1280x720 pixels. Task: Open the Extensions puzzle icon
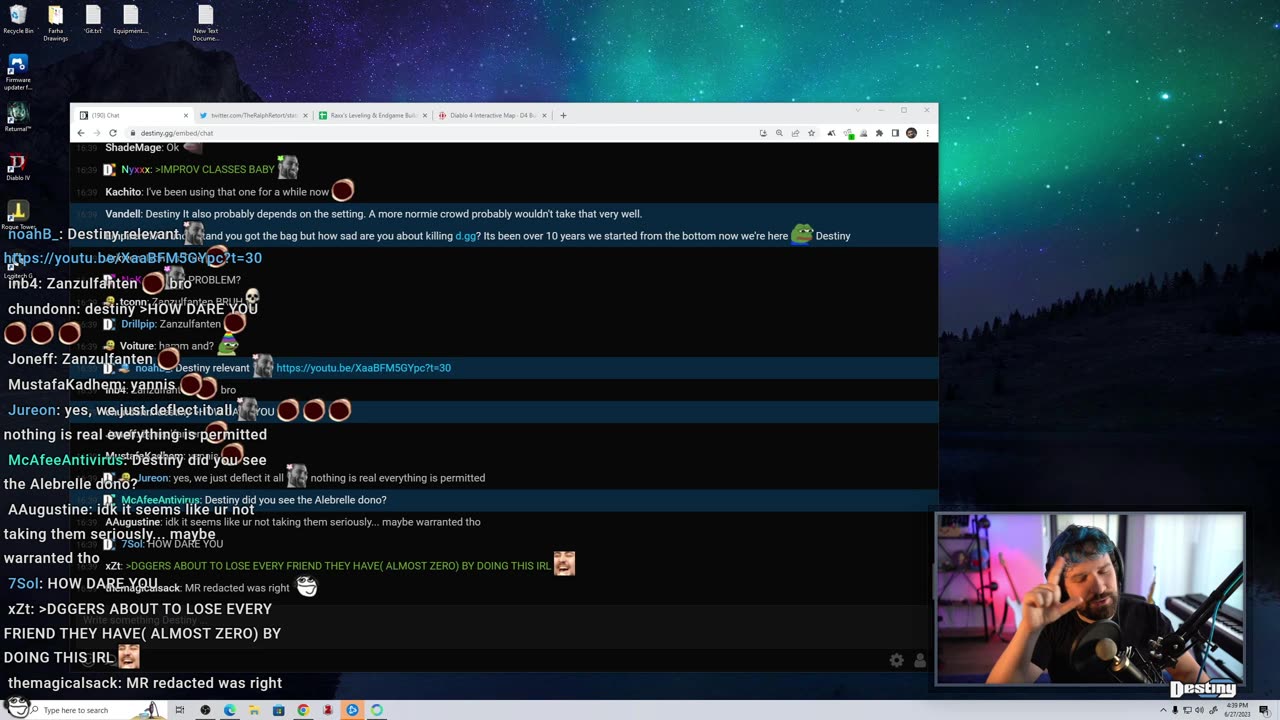coord(879,133)
